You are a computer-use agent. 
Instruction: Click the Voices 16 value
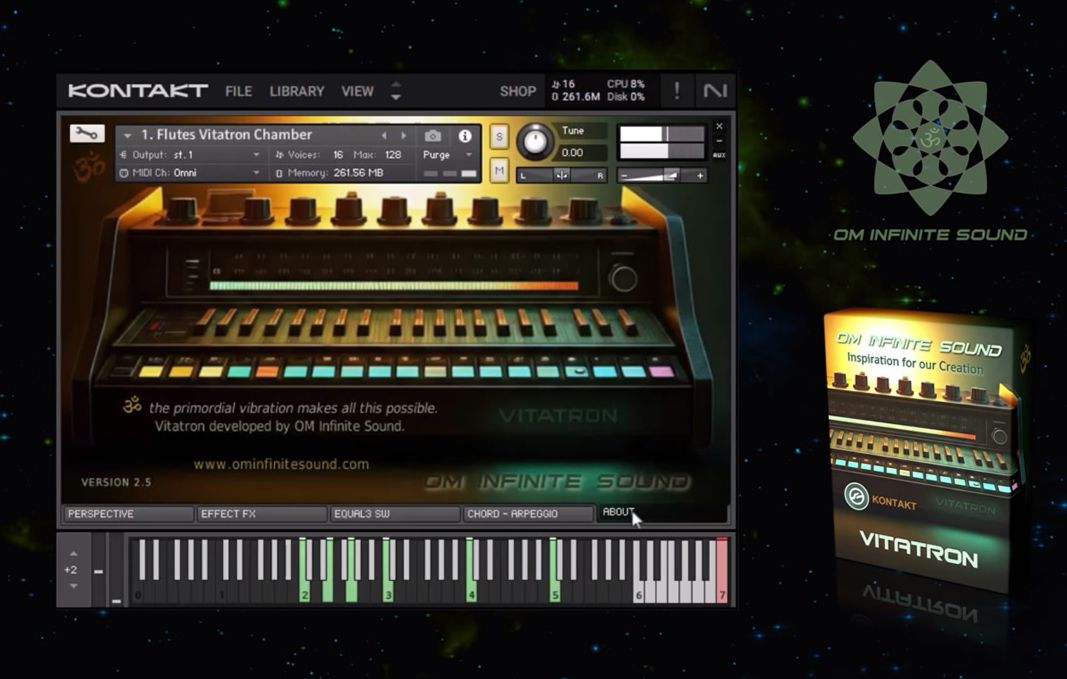point(338,155)
